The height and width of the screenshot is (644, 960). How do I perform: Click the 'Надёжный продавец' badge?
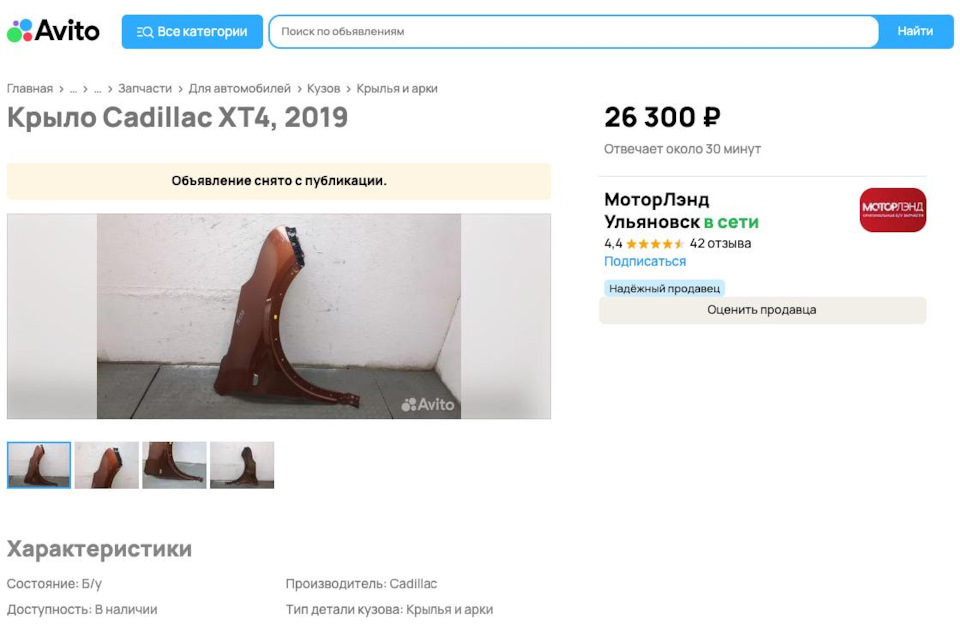point(663,287)
